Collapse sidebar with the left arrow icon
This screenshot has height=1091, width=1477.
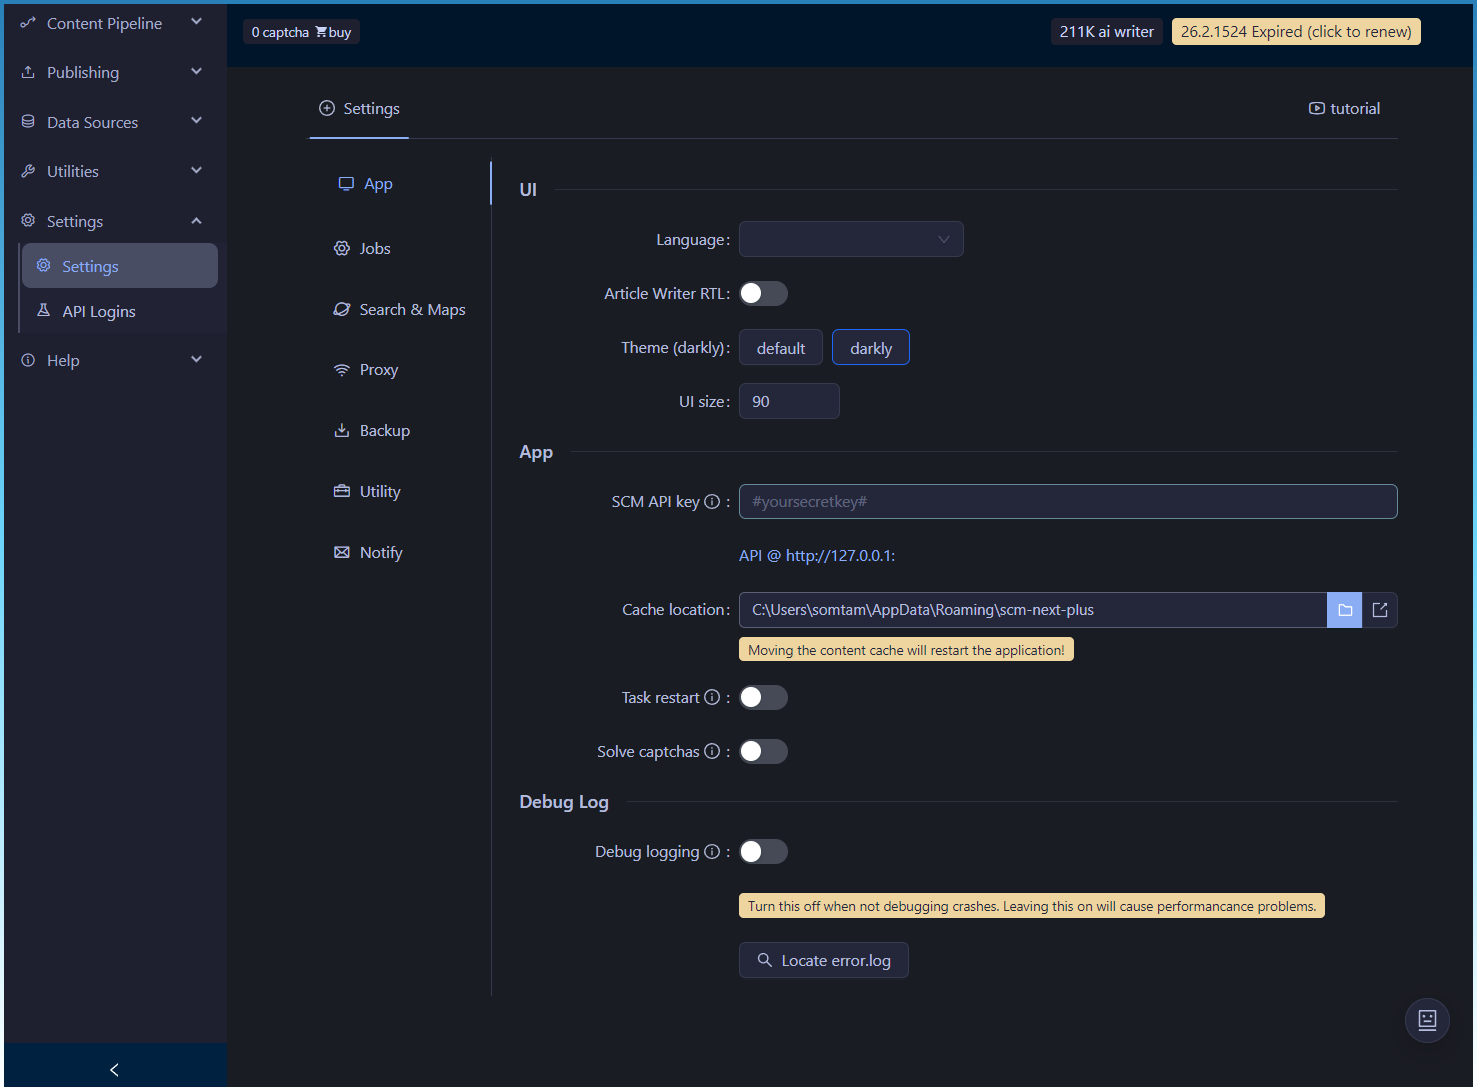tap(114, 1070)
